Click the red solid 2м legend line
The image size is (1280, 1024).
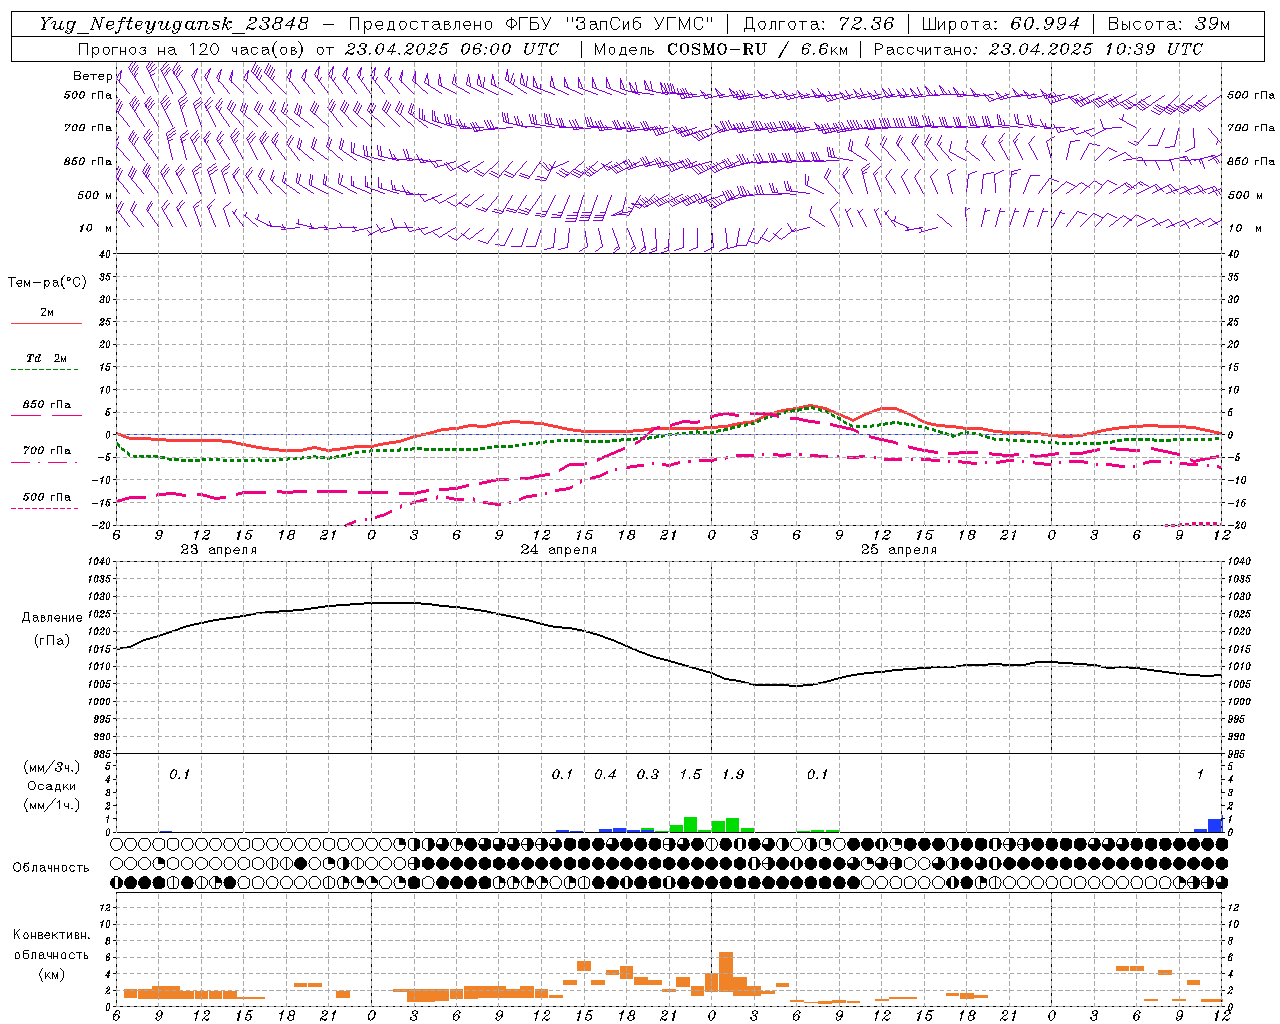click(46, 323)
